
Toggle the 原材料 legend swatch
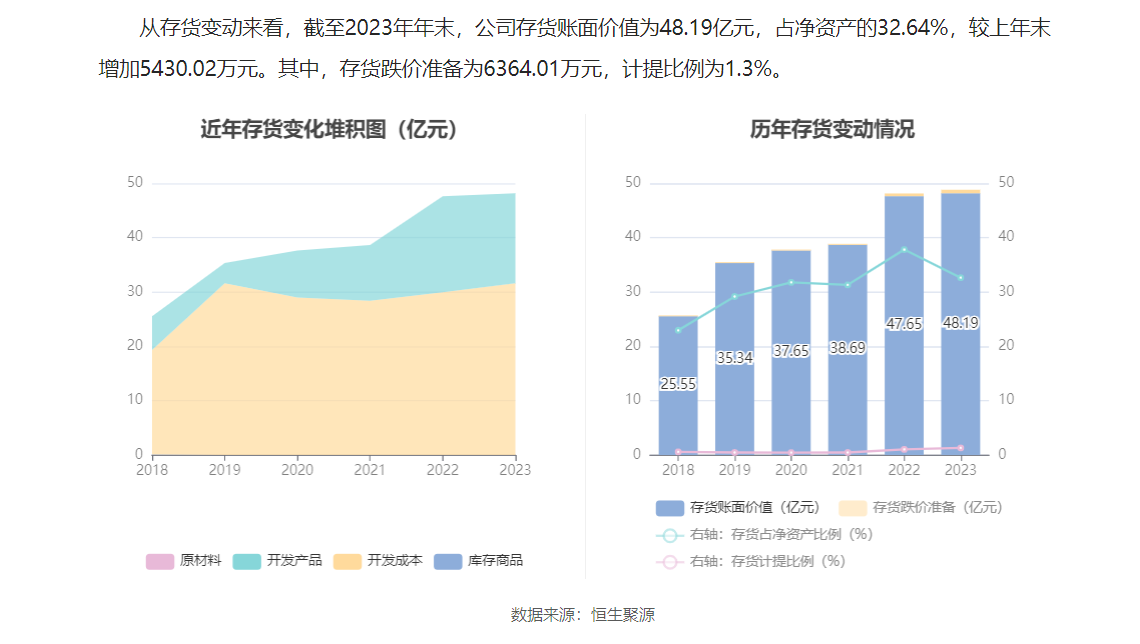coord(160,561)
